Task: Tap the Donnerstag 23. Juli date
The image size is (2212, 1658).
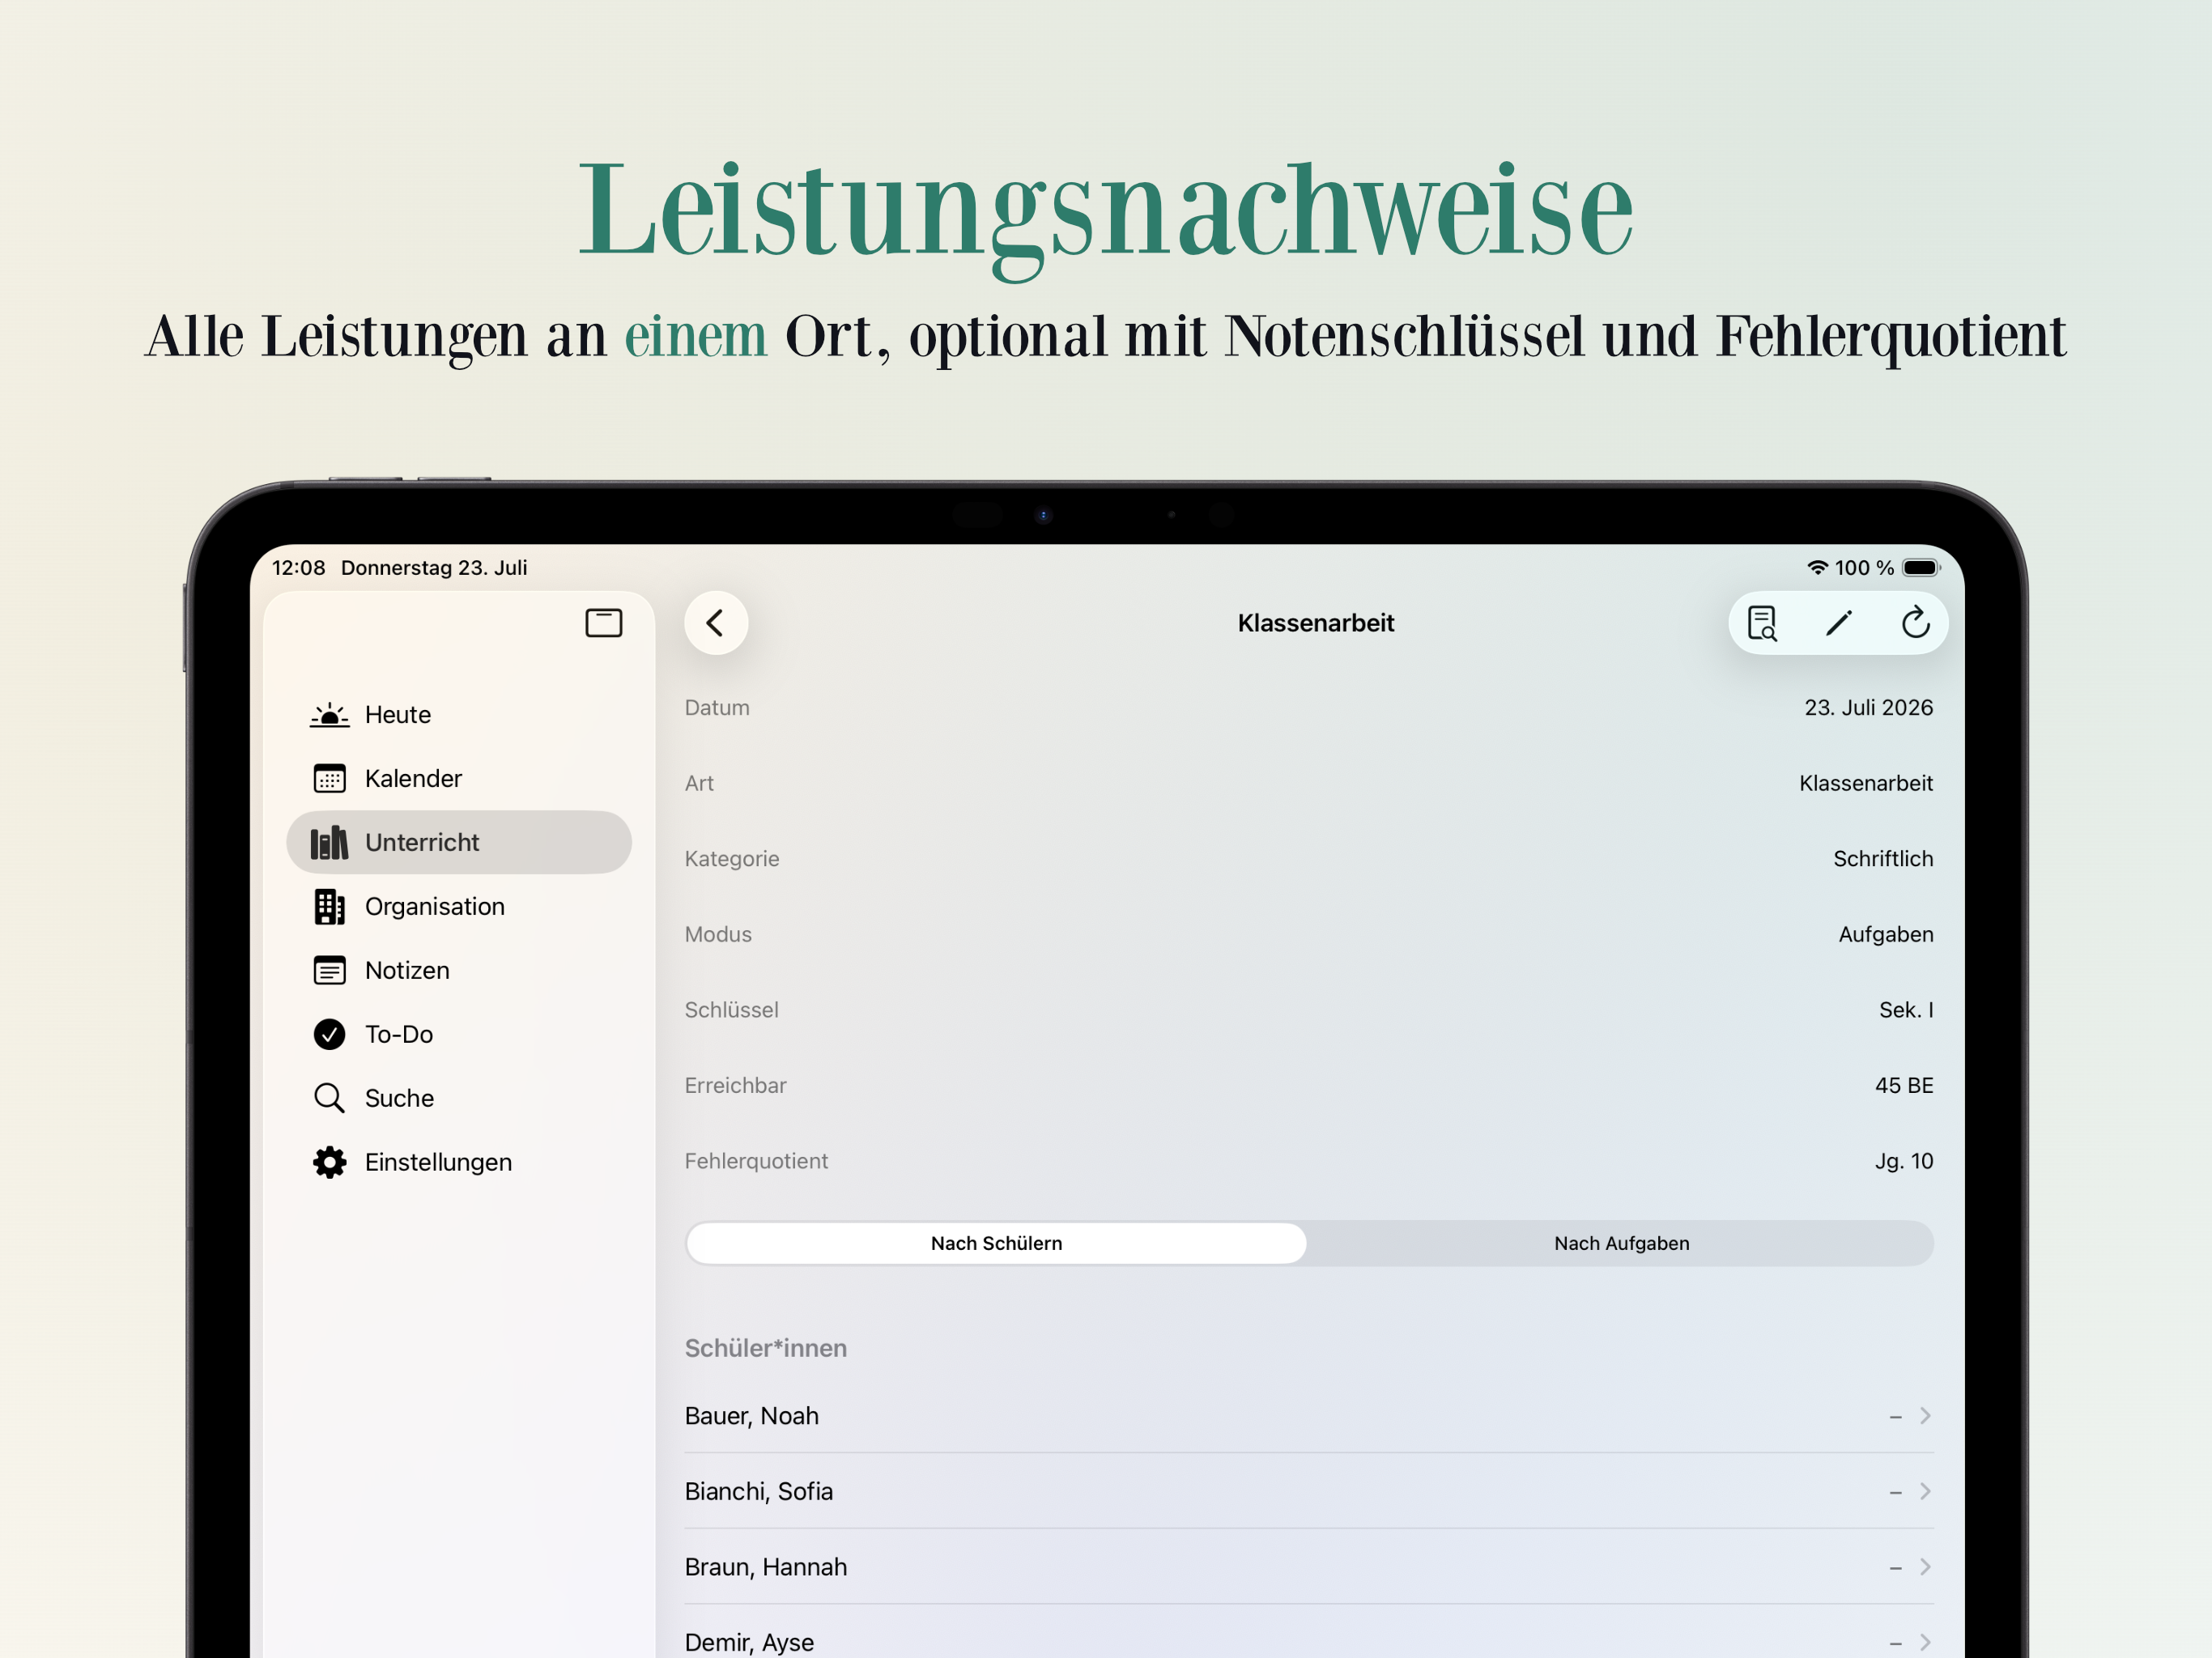Action: click(434, 568)
